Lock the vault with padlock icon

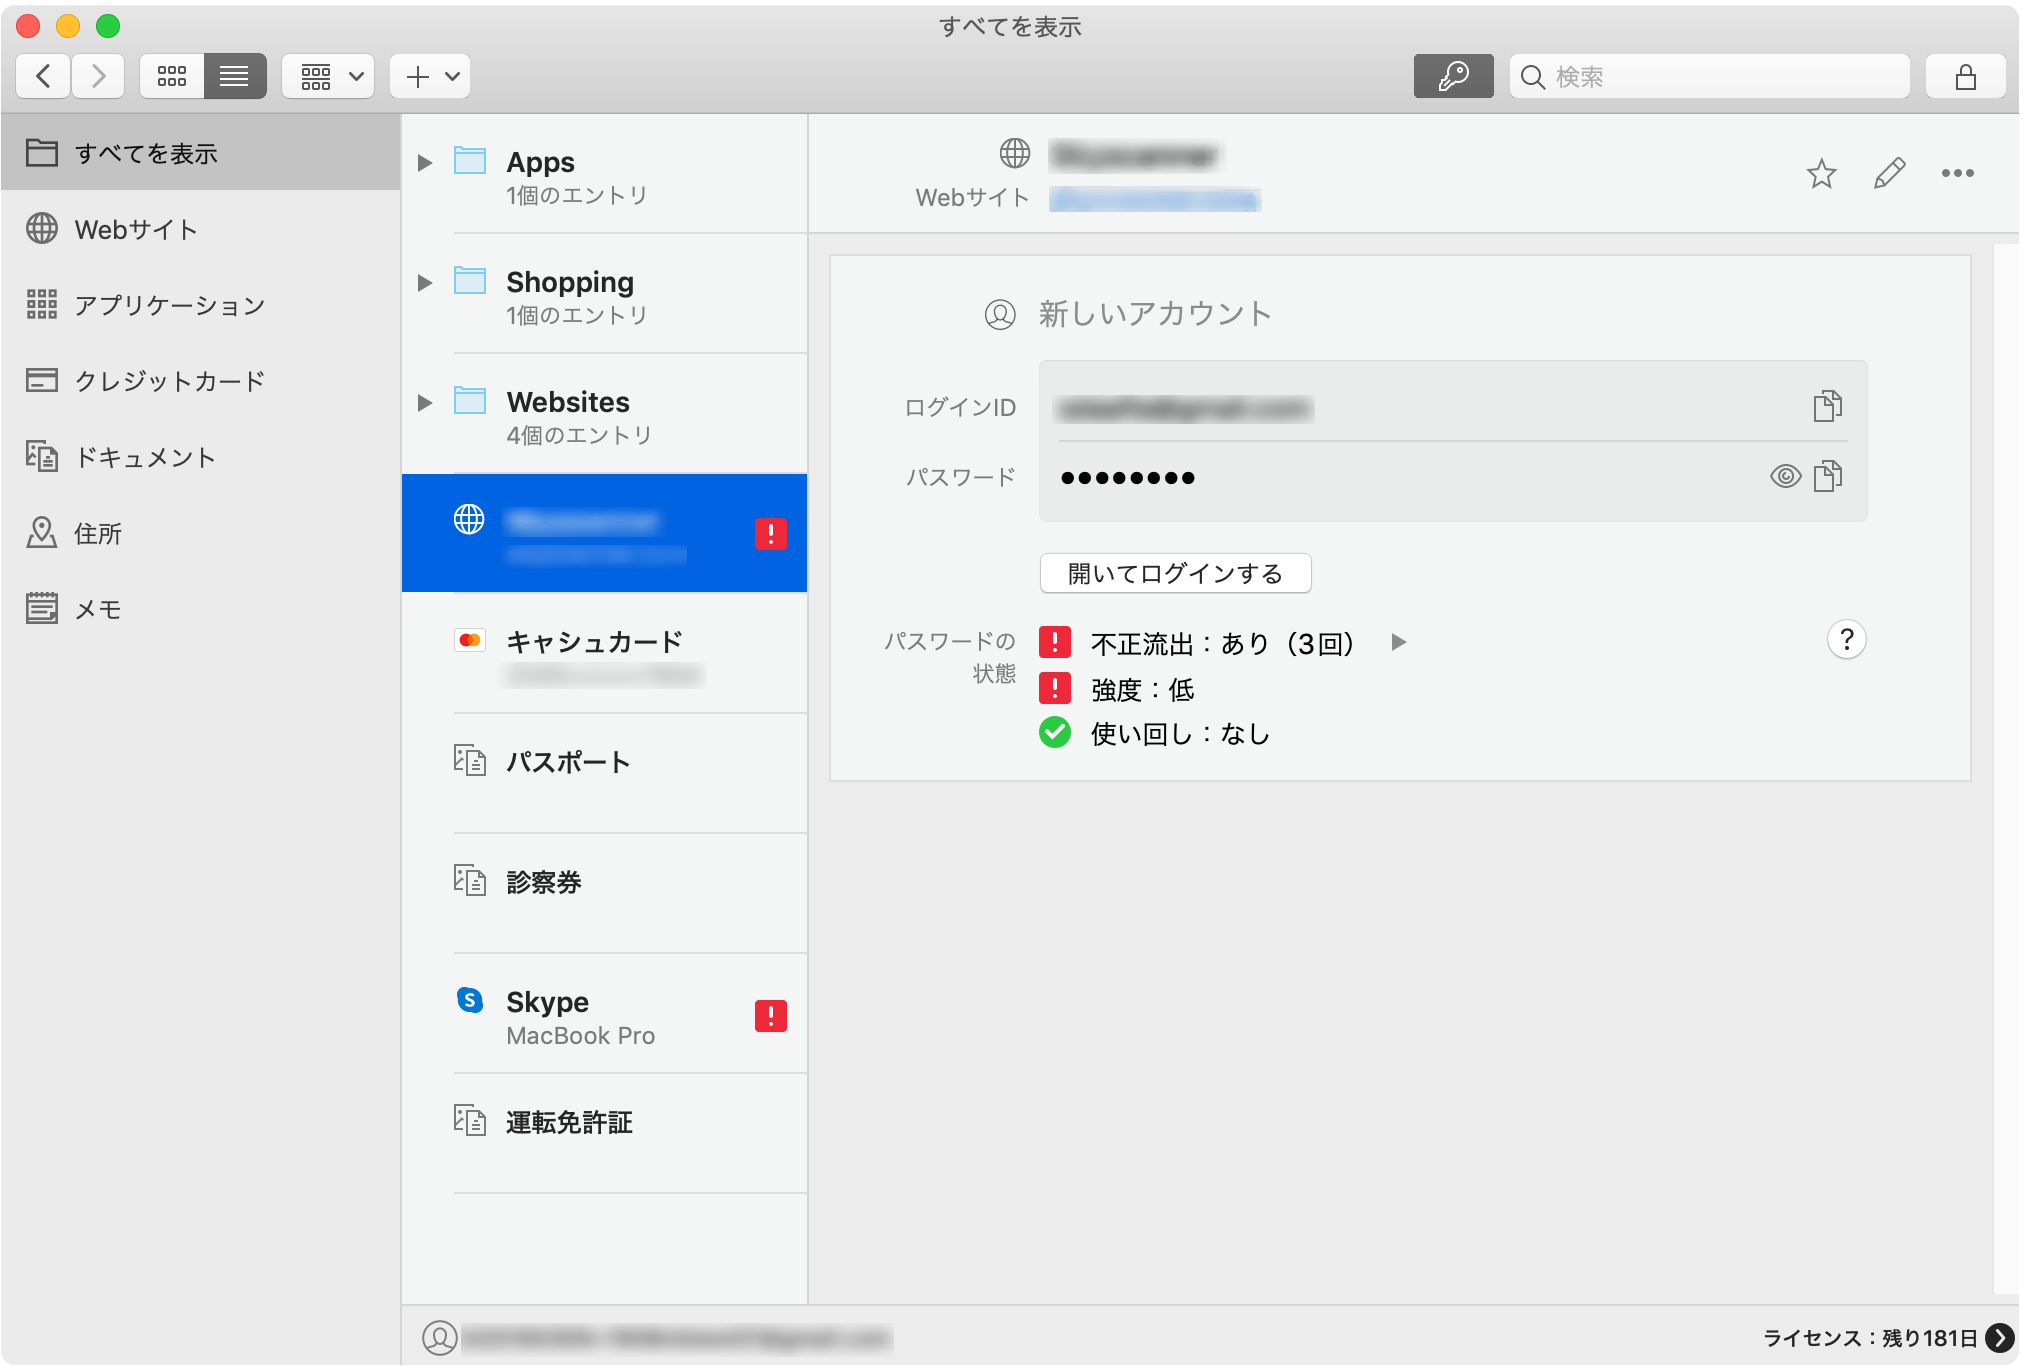[1965, 76]
